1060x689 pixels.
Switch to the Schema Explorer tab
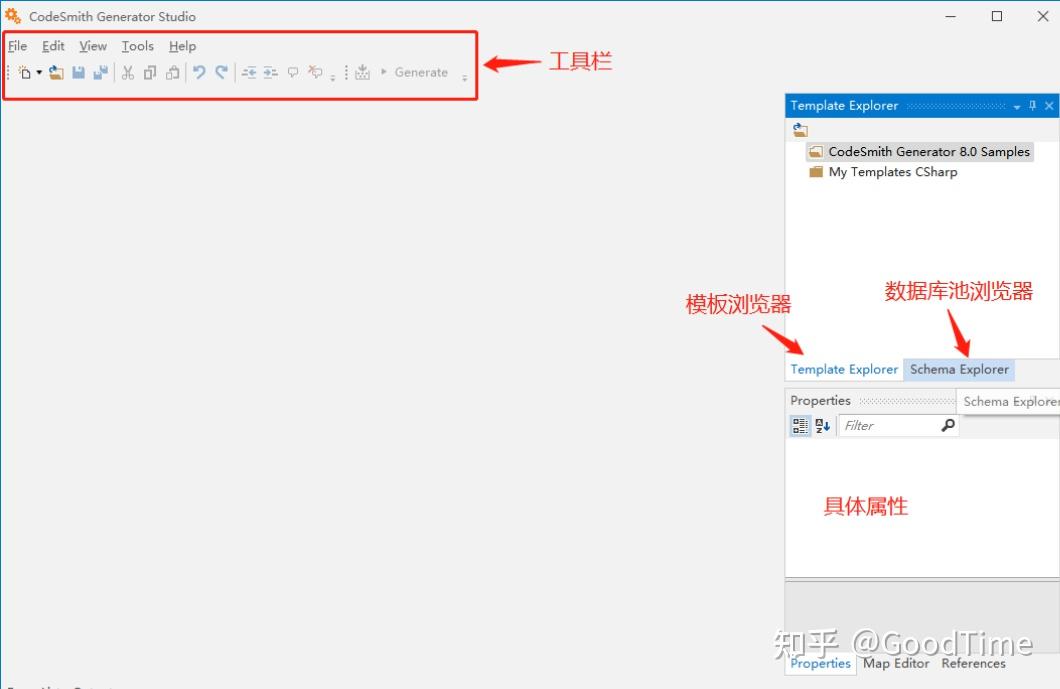(x=958, y=369)
